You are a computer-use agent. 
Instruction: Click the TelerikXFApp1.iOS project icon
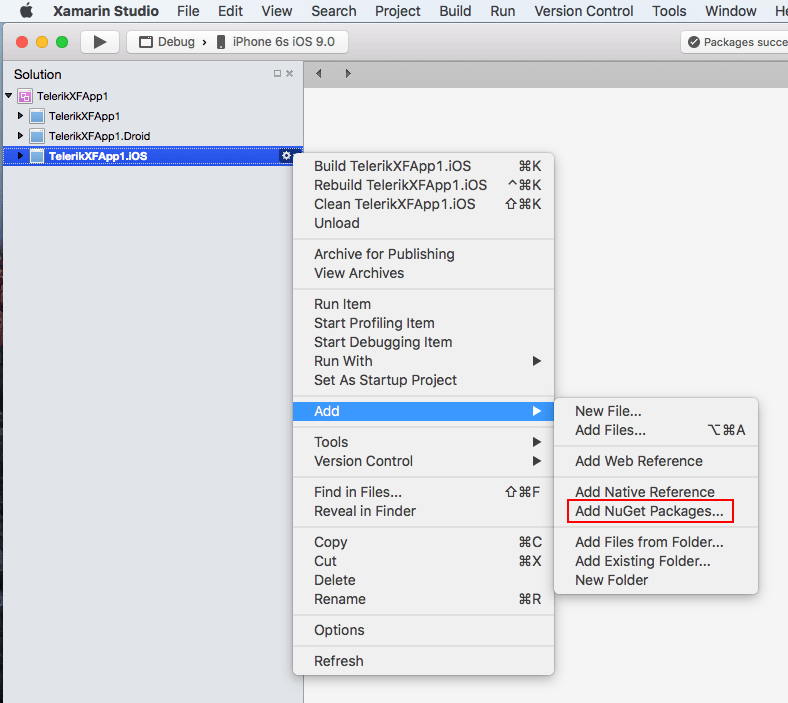point(37,156)
